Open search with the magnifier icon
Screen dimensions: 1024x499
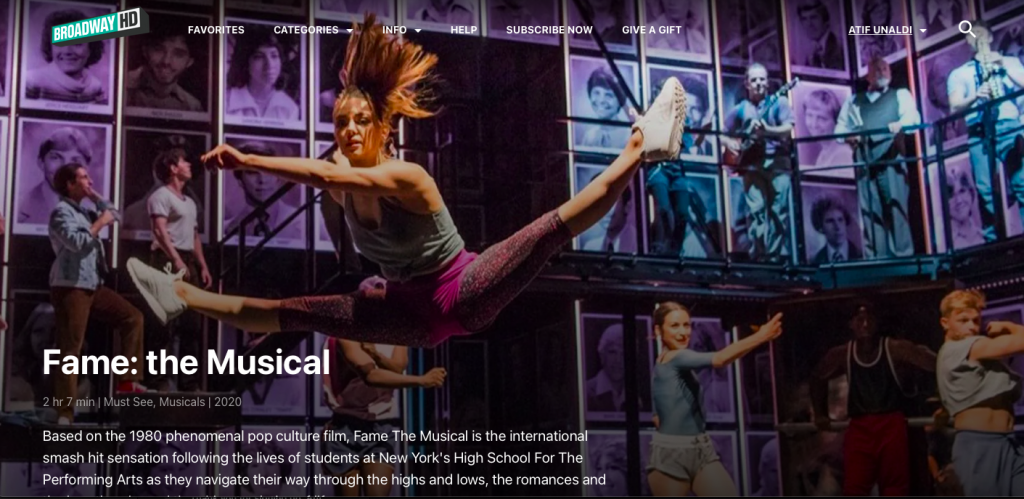[x=967, y=29]
